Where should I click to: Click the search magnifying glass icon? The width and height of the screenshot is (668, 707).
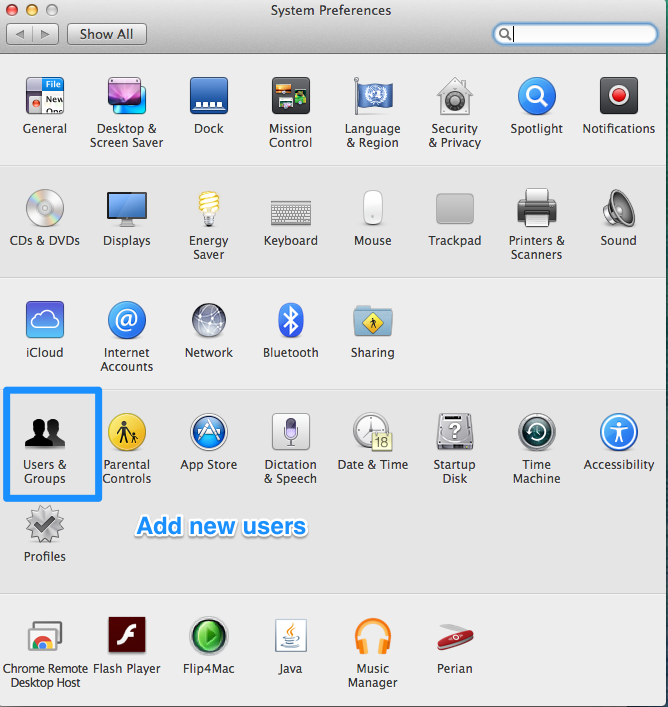click(505, 34)
